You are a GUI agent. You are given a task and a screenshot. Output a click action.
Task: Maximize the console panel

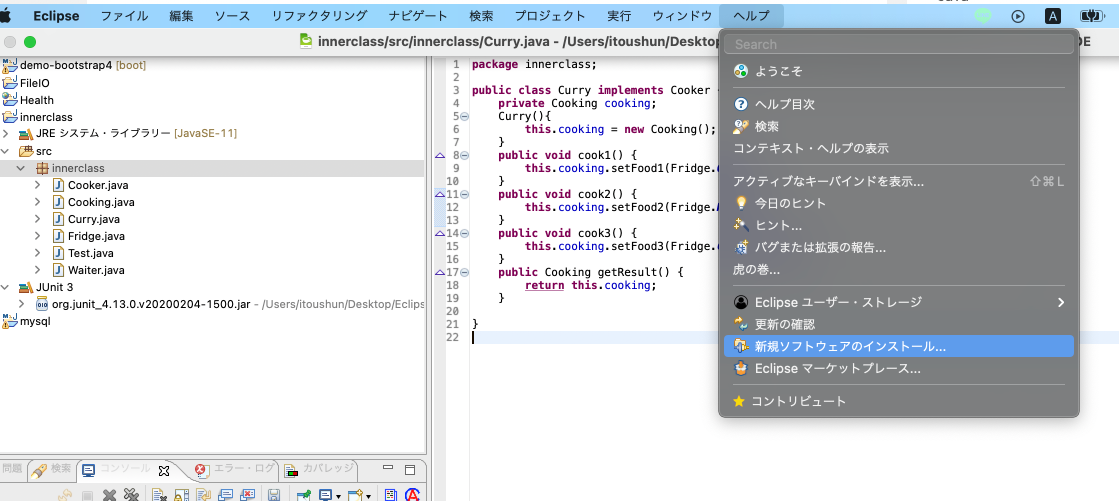[410, 470]
